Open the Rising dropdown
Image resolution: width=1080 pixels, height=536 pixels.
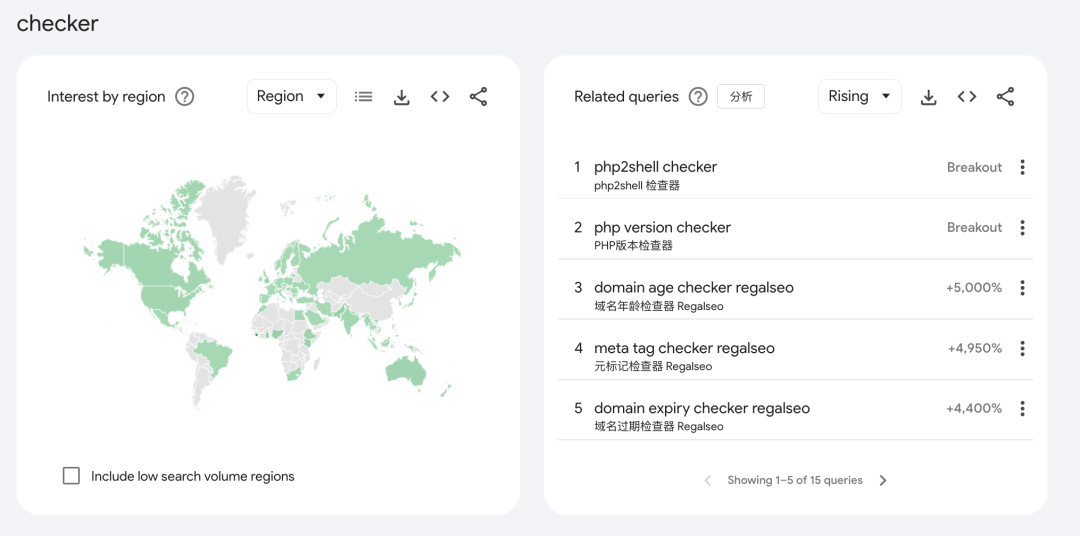(860, 96)
